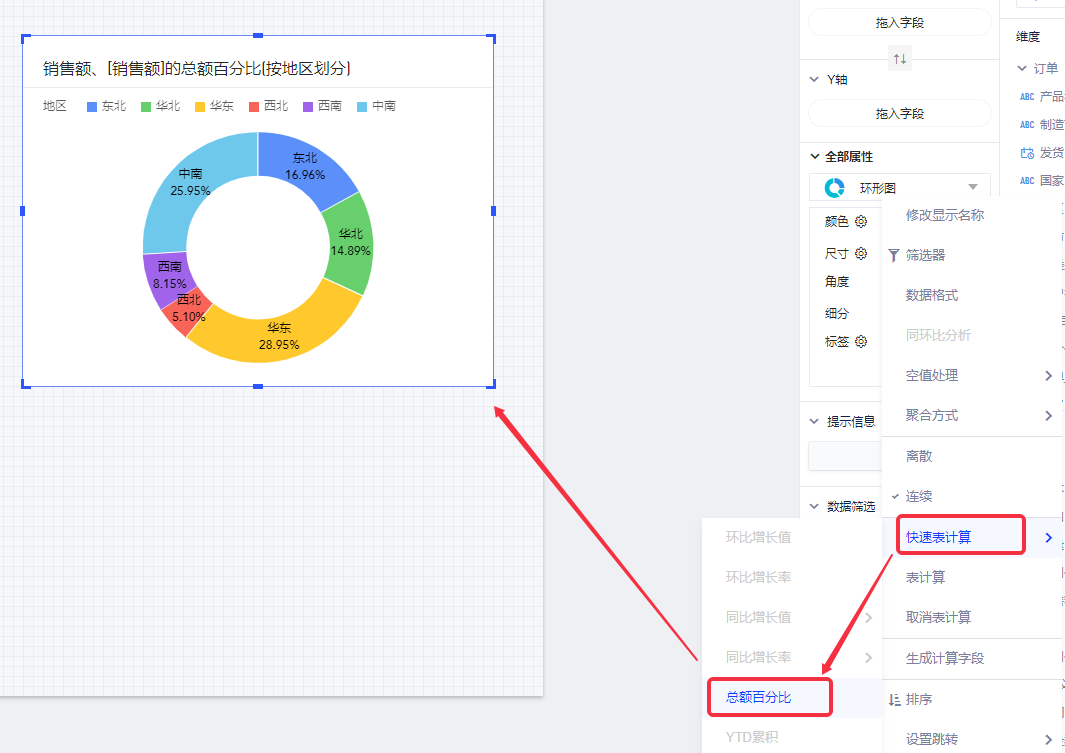Viewport: 1065px width, 753px height.
Task: Open the 标签 gear settings
Action: 861,342
